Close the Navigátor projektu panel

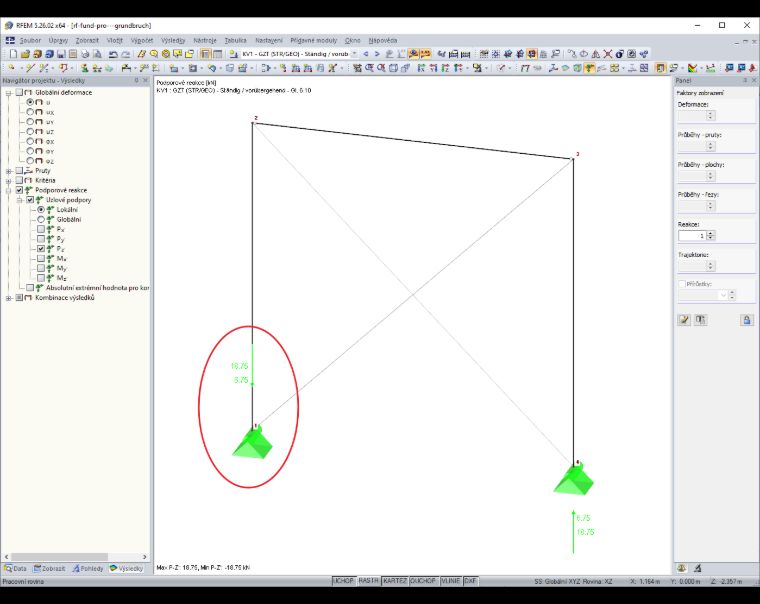[x=145, y=80]
